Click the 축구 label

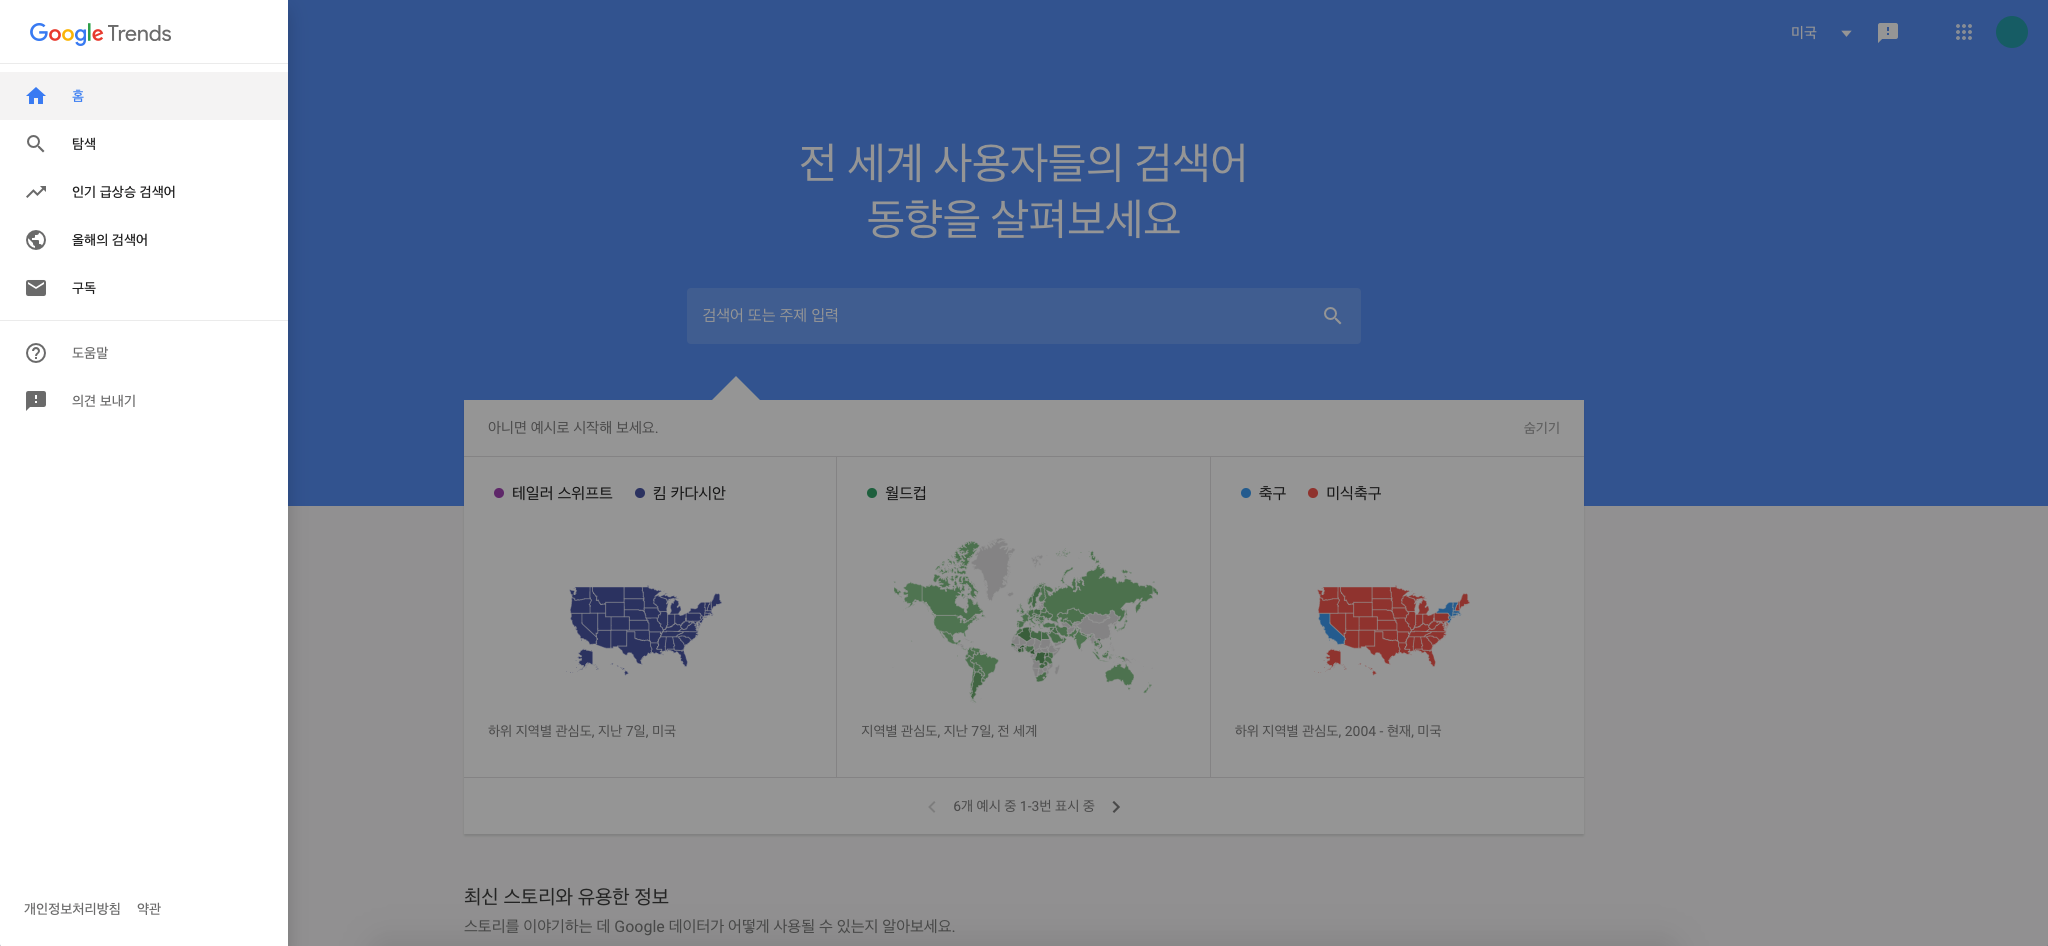tap(1272, 493)
